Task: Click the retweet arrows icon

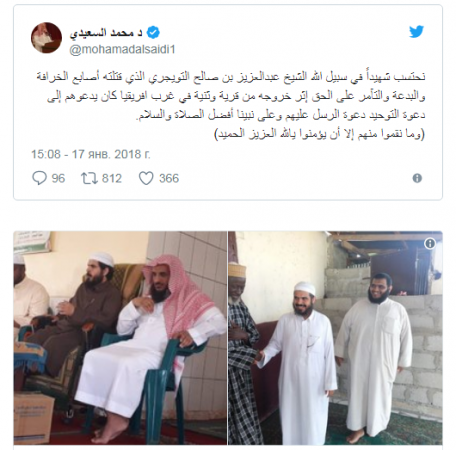Action: coord(89,178)
